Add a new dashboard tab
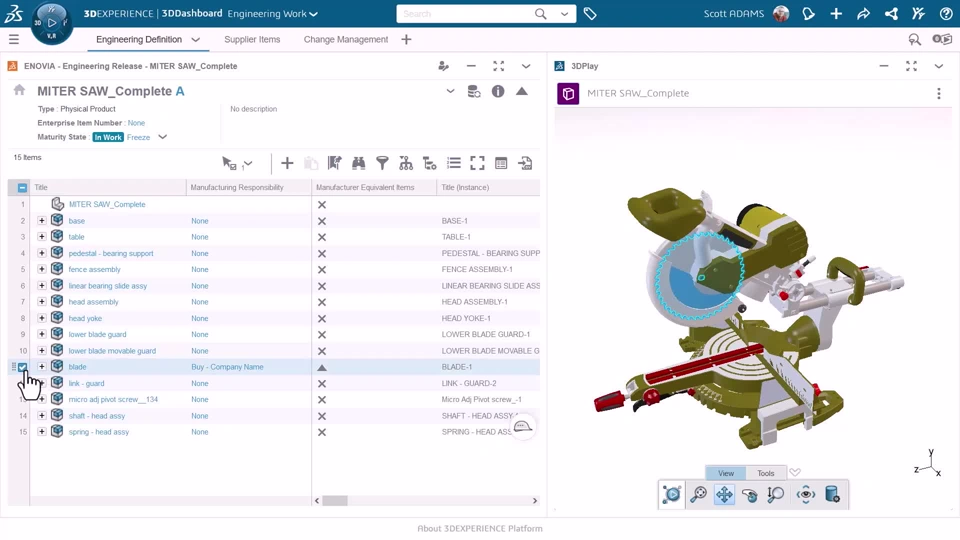The width and height of the screenshot is (960, 540). 406,39
